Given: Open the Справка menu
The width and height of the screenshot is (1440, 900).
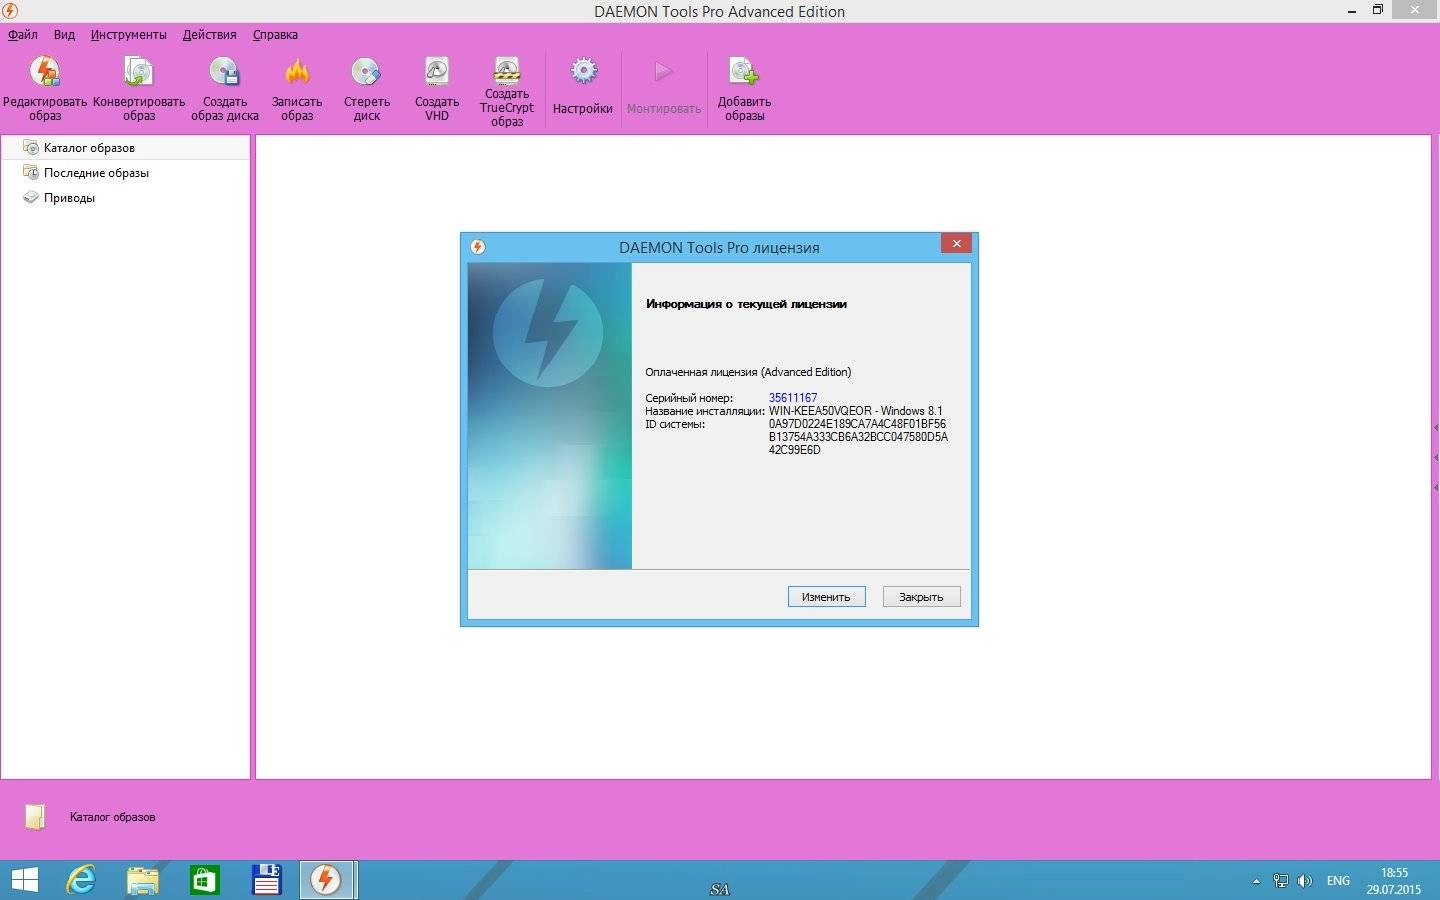Looking at the screenshot, I should tap(275, 34).
